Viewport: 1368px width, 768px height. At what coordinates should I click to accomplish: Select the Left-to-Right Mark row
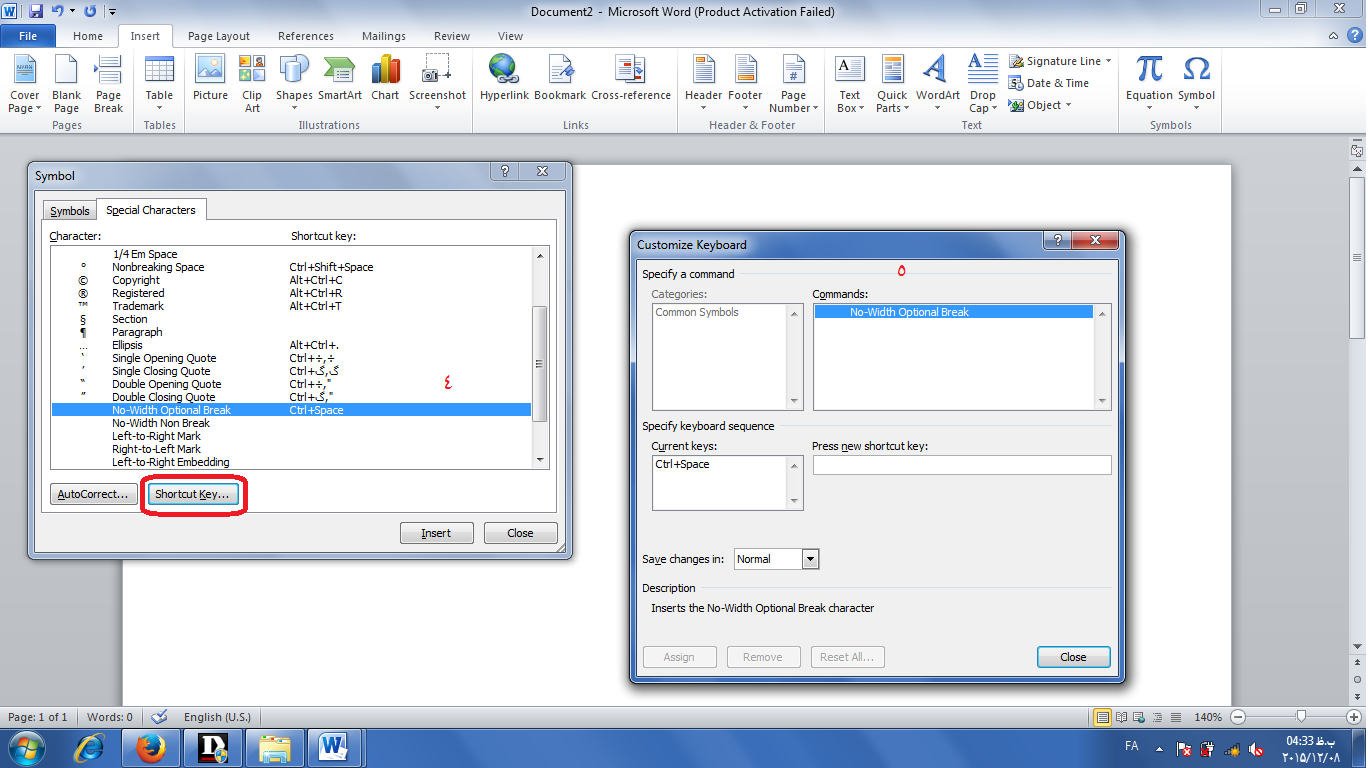291,436
